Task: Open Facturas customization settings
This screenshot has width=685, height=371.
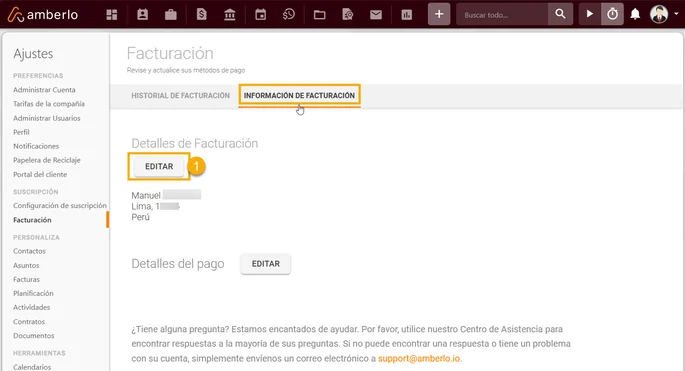Action: (26, 279)
